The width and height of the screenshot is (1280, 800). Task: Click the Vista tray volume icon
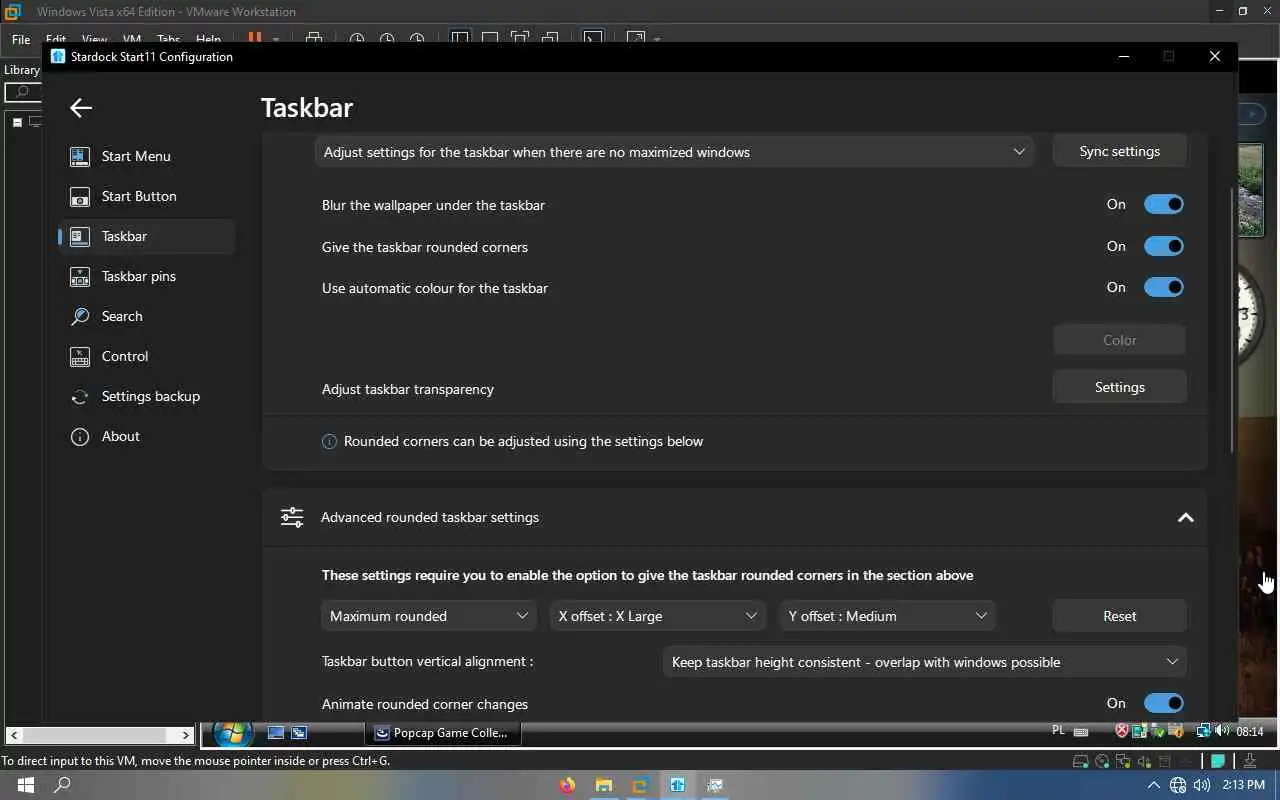pos(1224,732)
